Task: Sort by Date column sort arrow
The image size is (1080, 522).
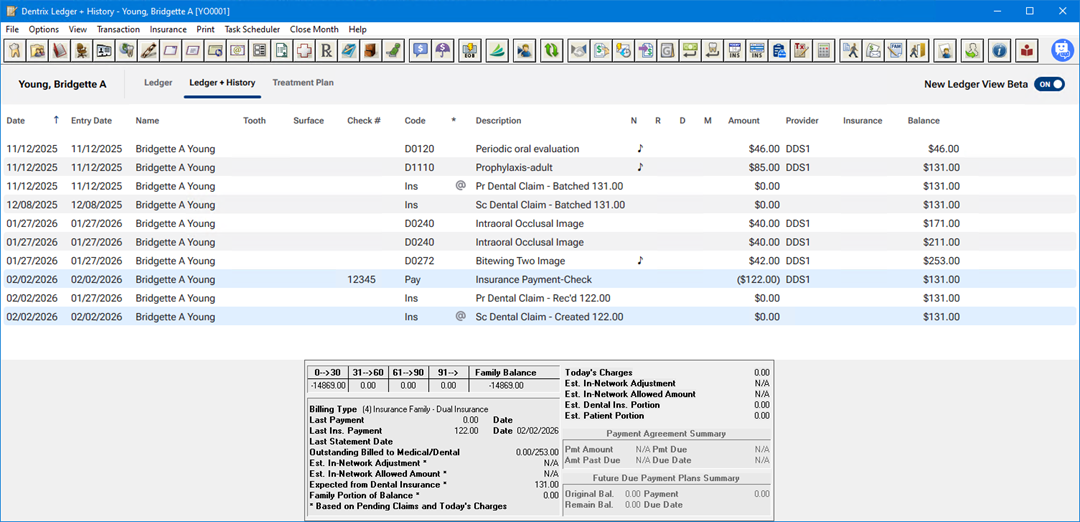Action: coord(56,120)
